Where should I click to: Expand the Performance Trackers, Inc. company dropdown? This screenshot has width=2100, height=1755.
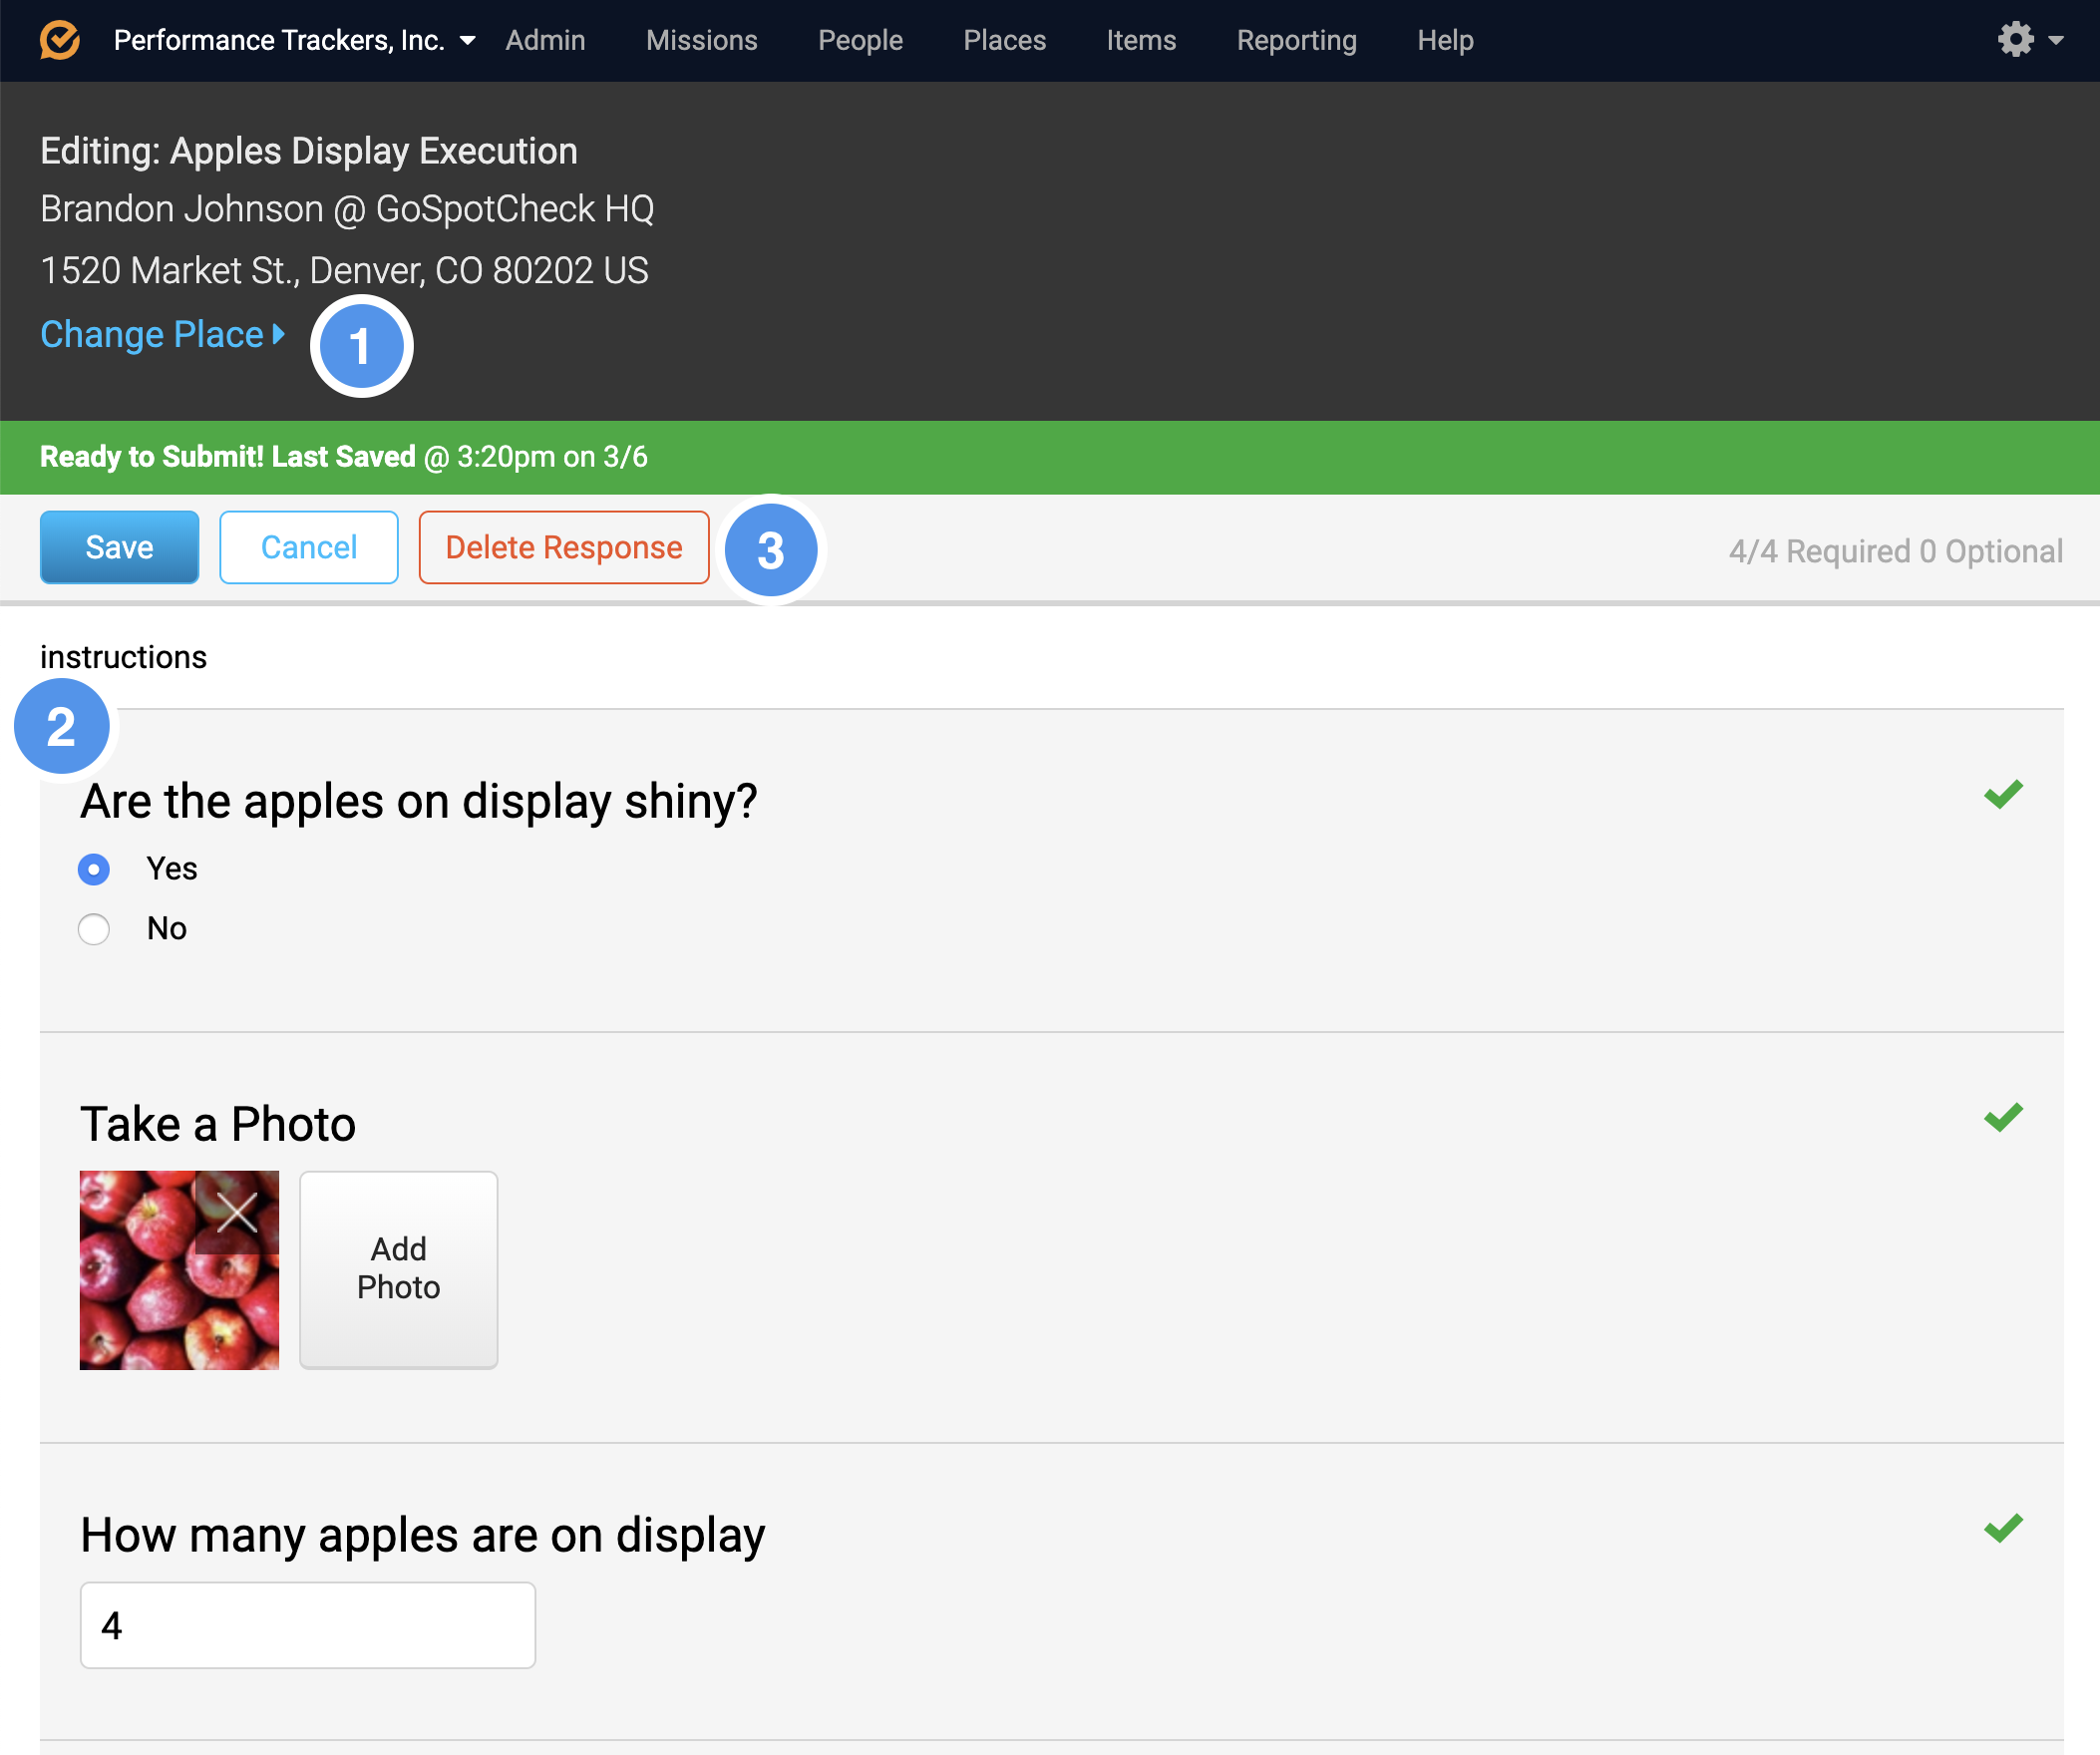pos(294,40)
